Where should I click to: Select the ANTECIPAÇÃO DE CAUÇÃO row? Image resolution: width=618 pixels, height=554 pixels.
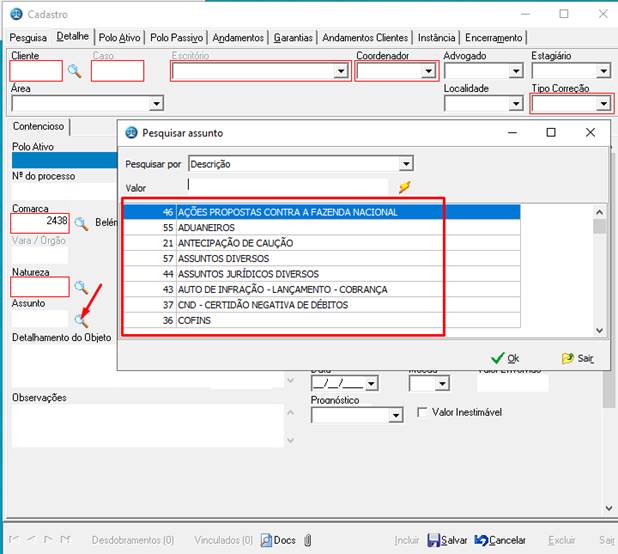click(322, 243)
